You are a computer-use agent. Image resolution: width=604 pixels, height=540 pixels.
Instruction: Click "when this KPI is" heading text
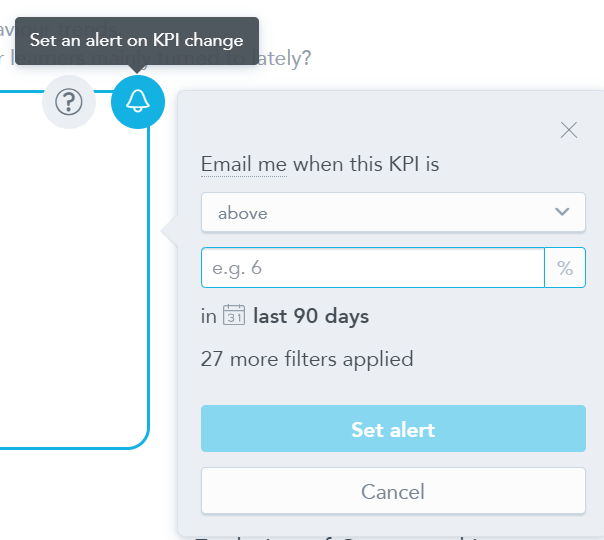coord(366,164)
